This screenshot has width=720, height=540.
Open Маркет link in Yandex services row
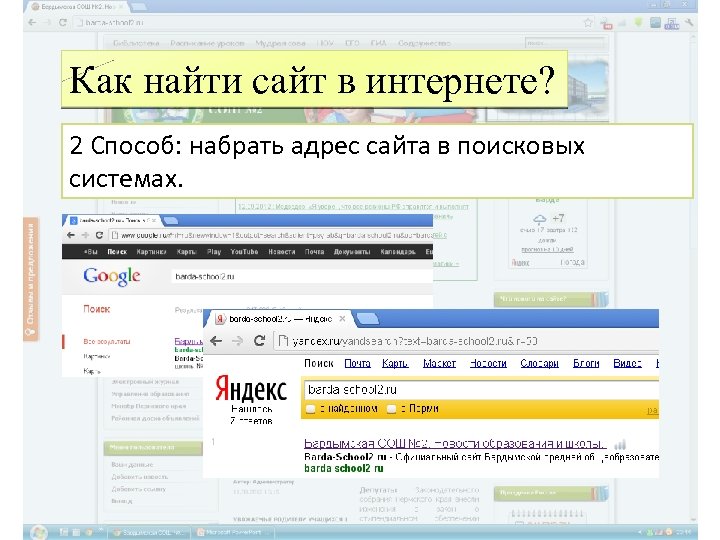(x=439, y=363)
